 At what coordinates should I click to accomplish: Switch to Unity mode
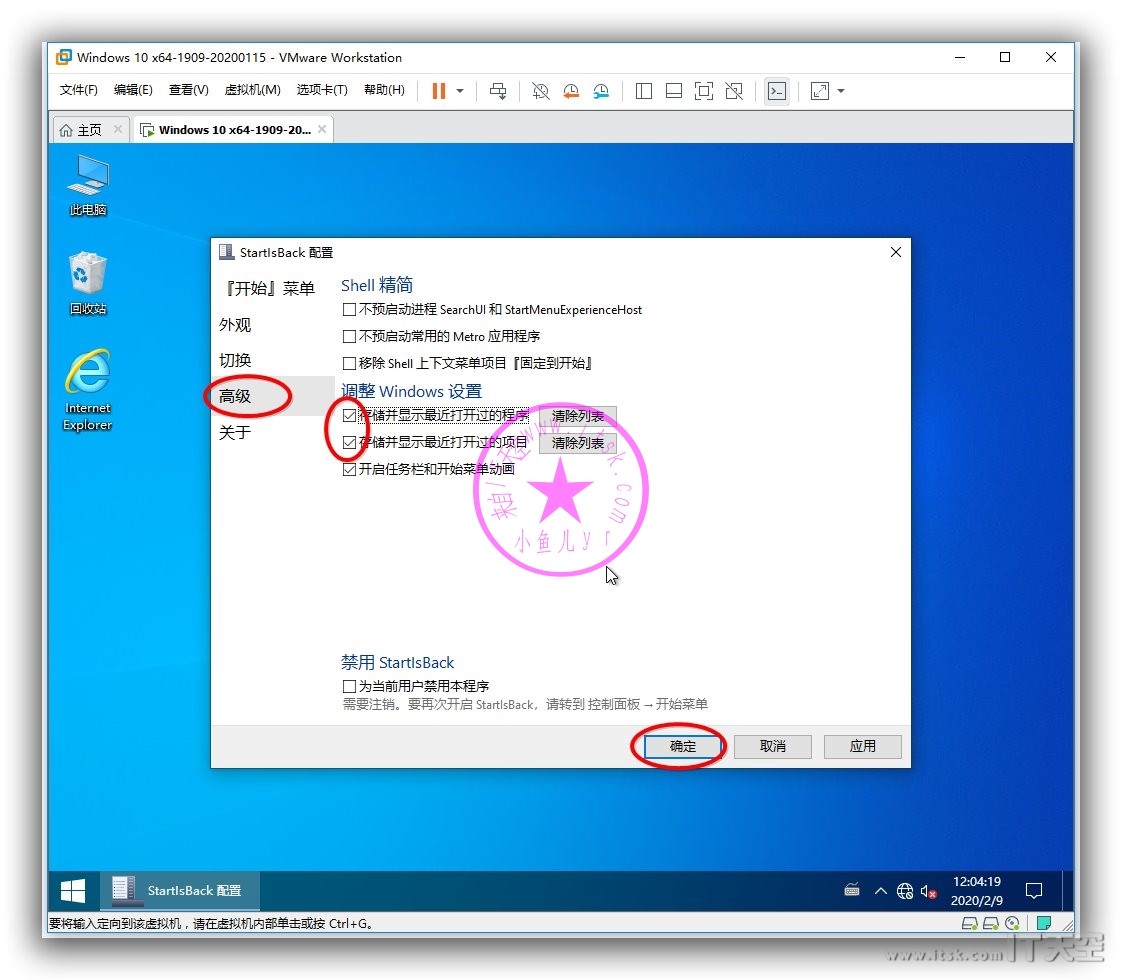click(x=733, y=91)
